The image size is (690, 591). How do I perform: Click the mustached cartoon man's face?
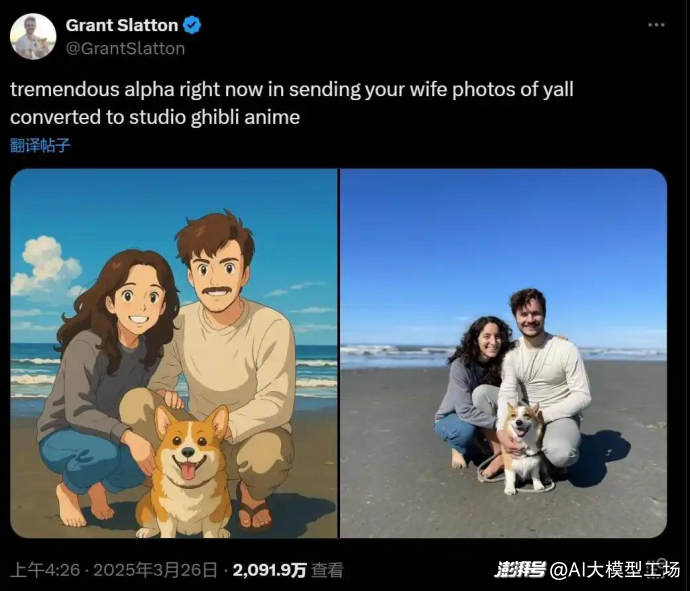pos(217,275)
